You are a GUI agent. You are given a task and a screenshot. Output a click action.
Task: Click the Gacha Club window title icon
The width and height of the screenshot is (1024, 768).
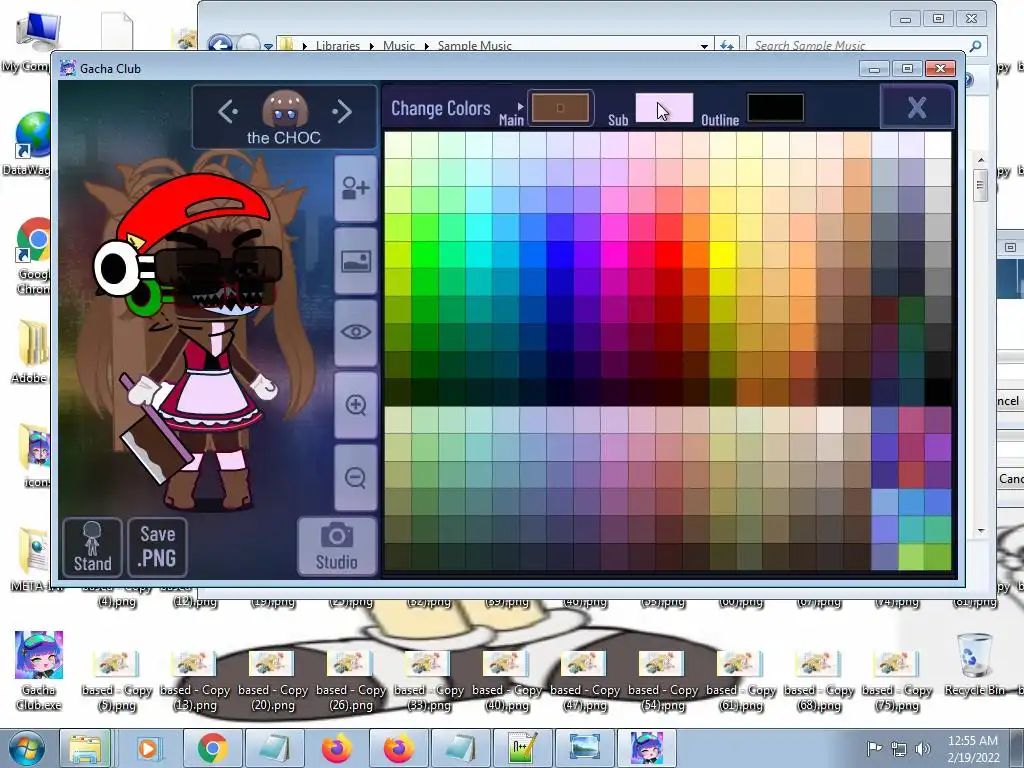[67, 68]
